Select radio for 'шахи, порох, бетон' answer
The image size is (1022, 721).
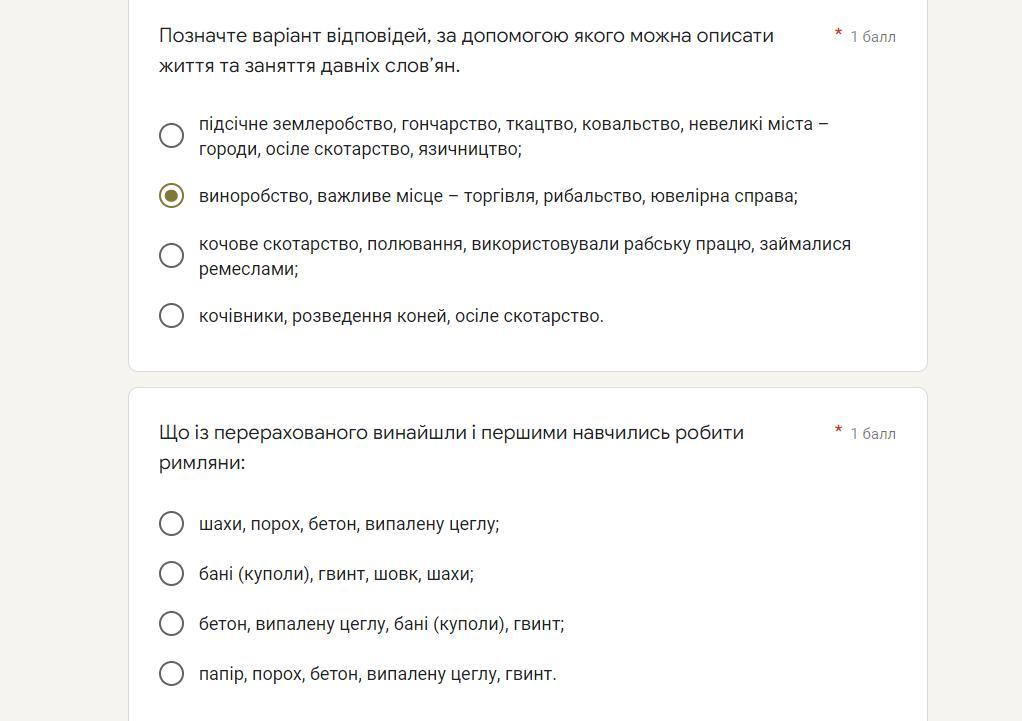point(171,524)
